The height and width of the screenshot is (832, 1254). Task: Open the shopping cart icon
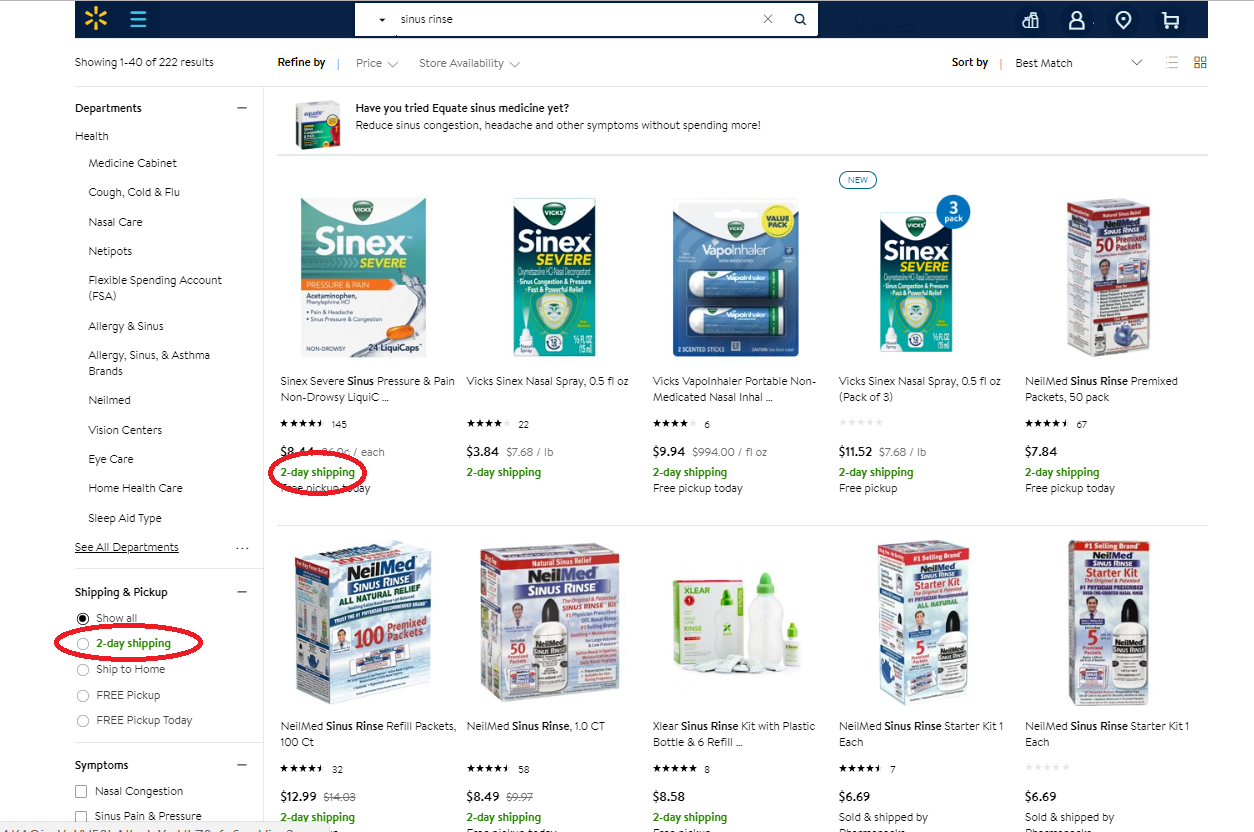pos(1170,20)
